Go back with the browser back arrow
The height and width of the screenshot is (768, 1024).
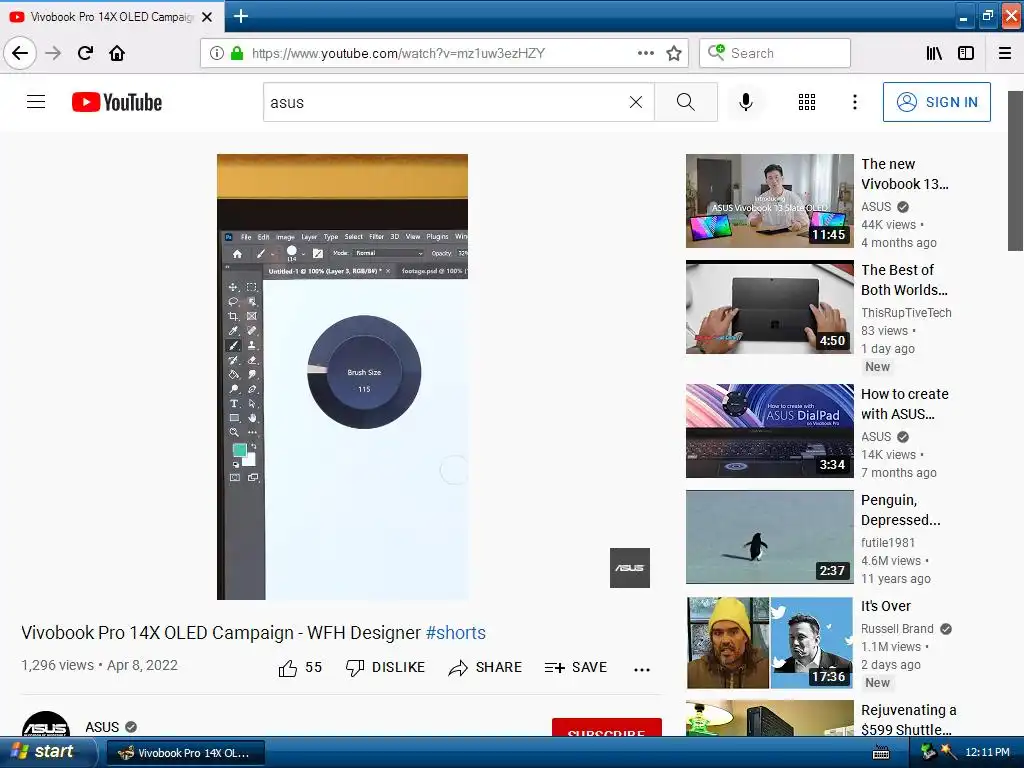pyautogui.click(x=20, y=53)
